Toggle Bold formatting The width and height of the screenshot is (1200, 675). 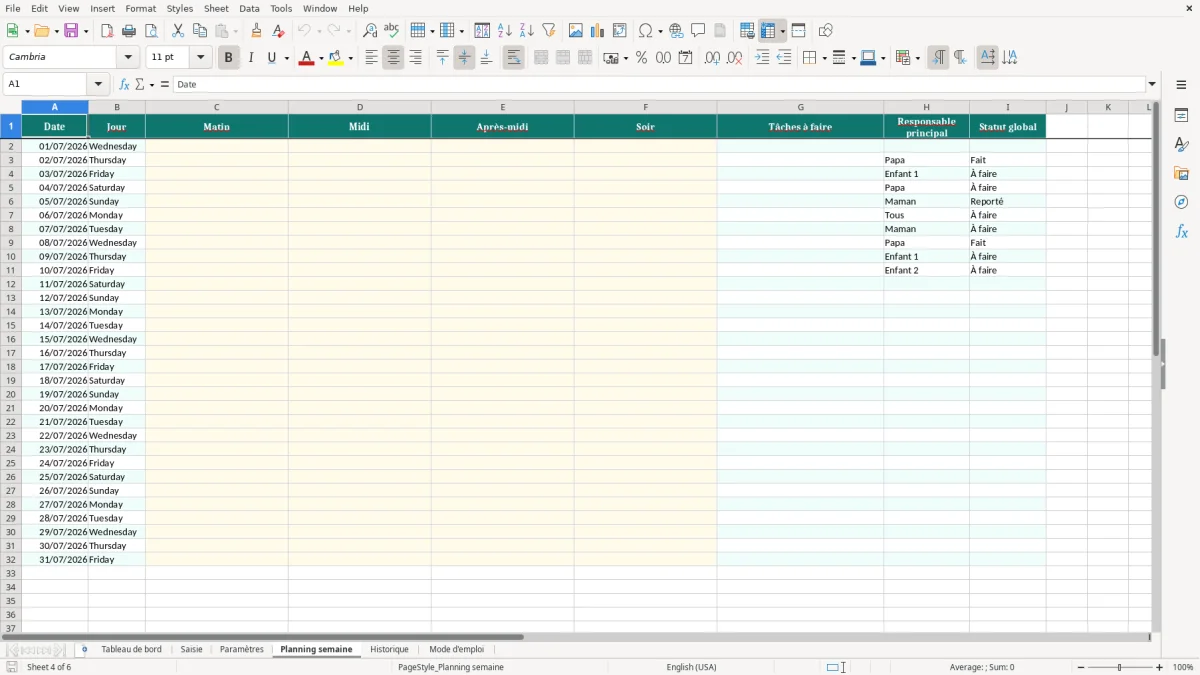tap(228, 58)
